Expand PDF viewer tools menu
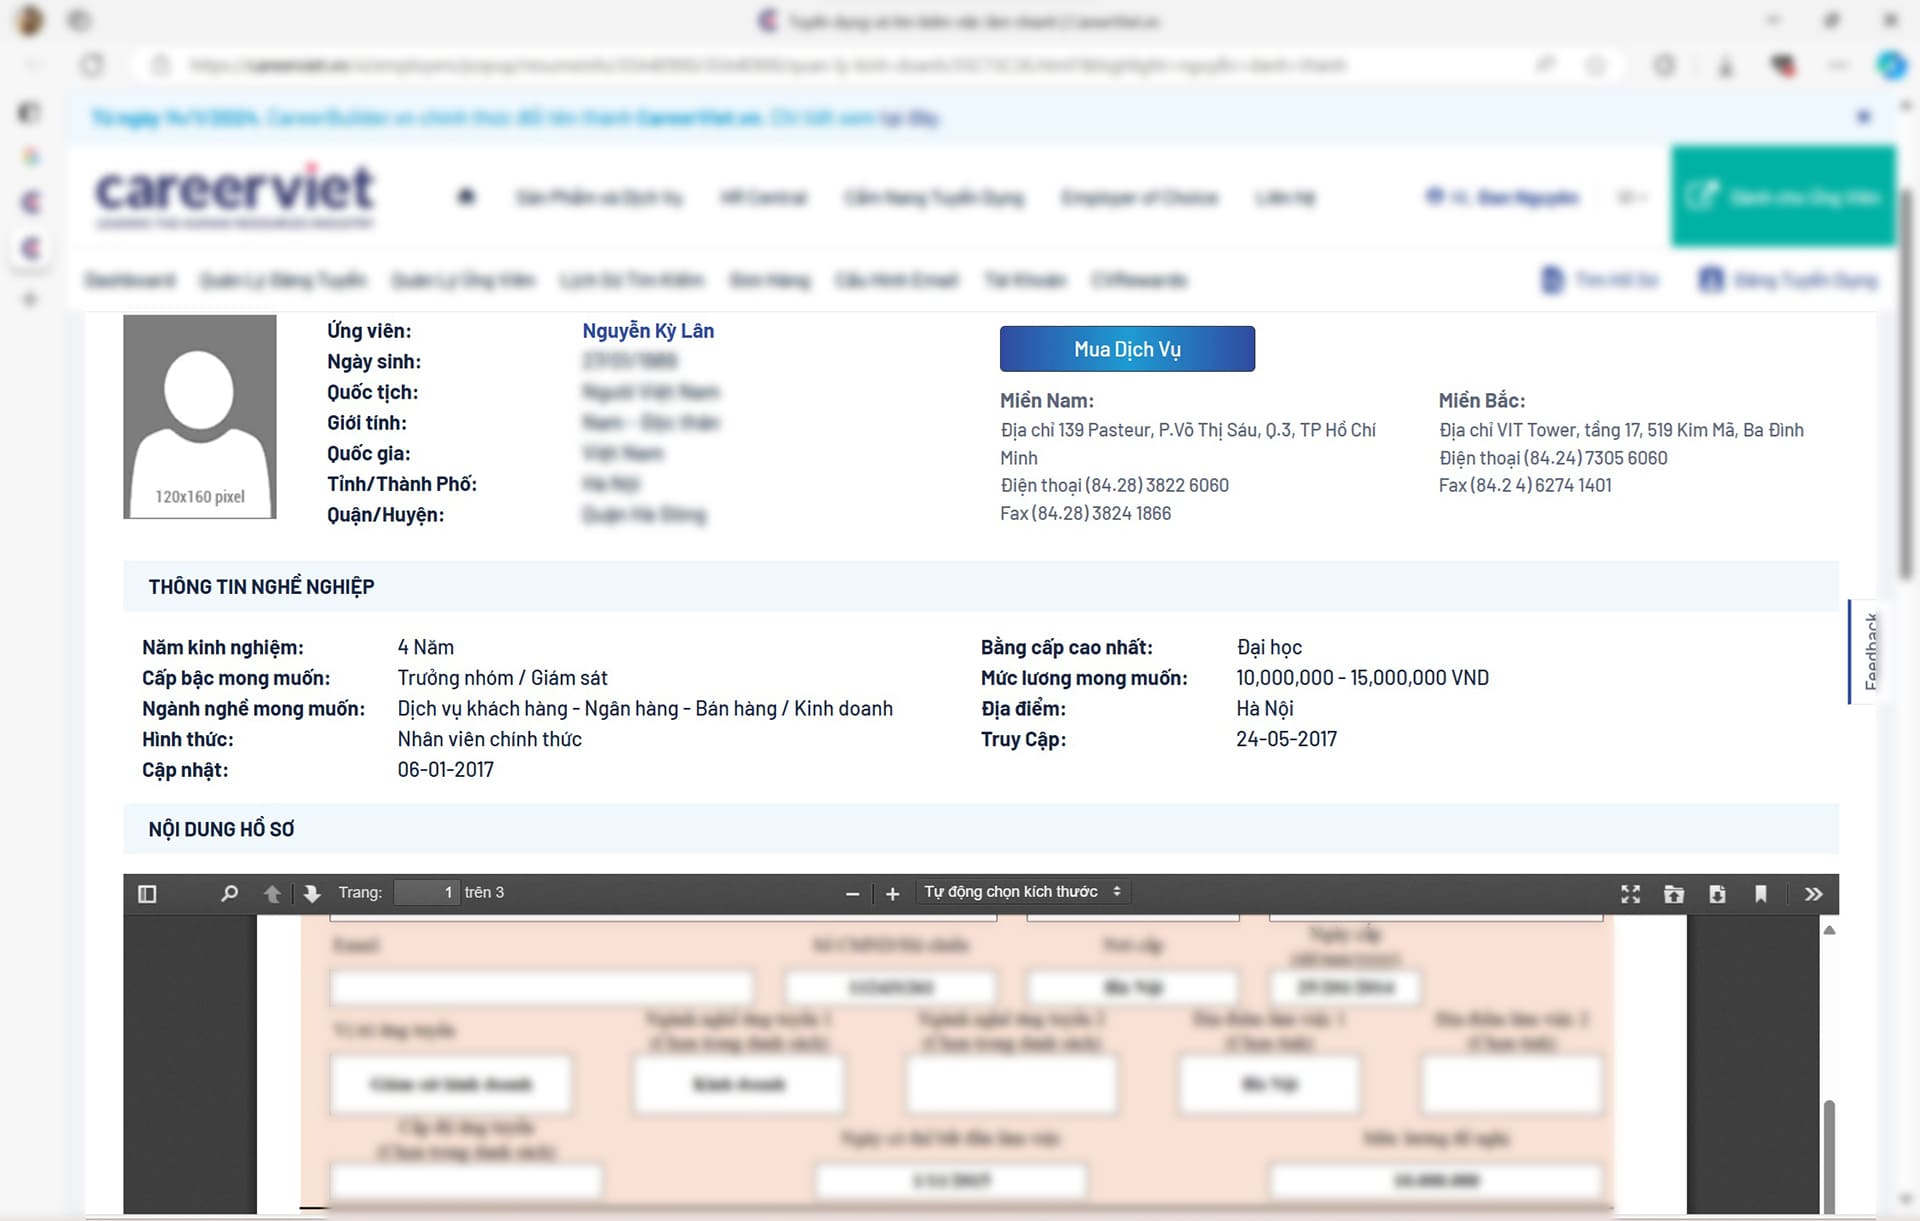The width and height of the screenshot is (1920, 1221). tap(1813, 893)
